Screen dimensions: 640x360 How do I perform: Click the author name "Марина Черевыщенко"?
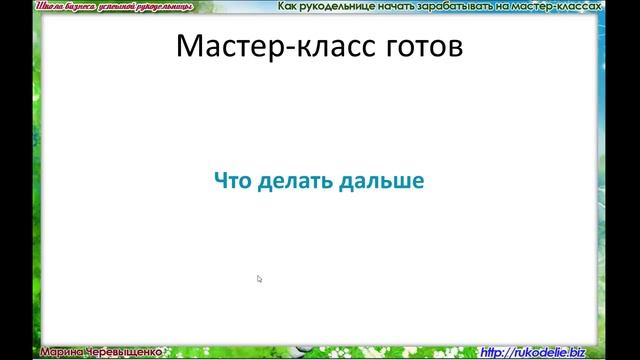click(x=101, y=352)
